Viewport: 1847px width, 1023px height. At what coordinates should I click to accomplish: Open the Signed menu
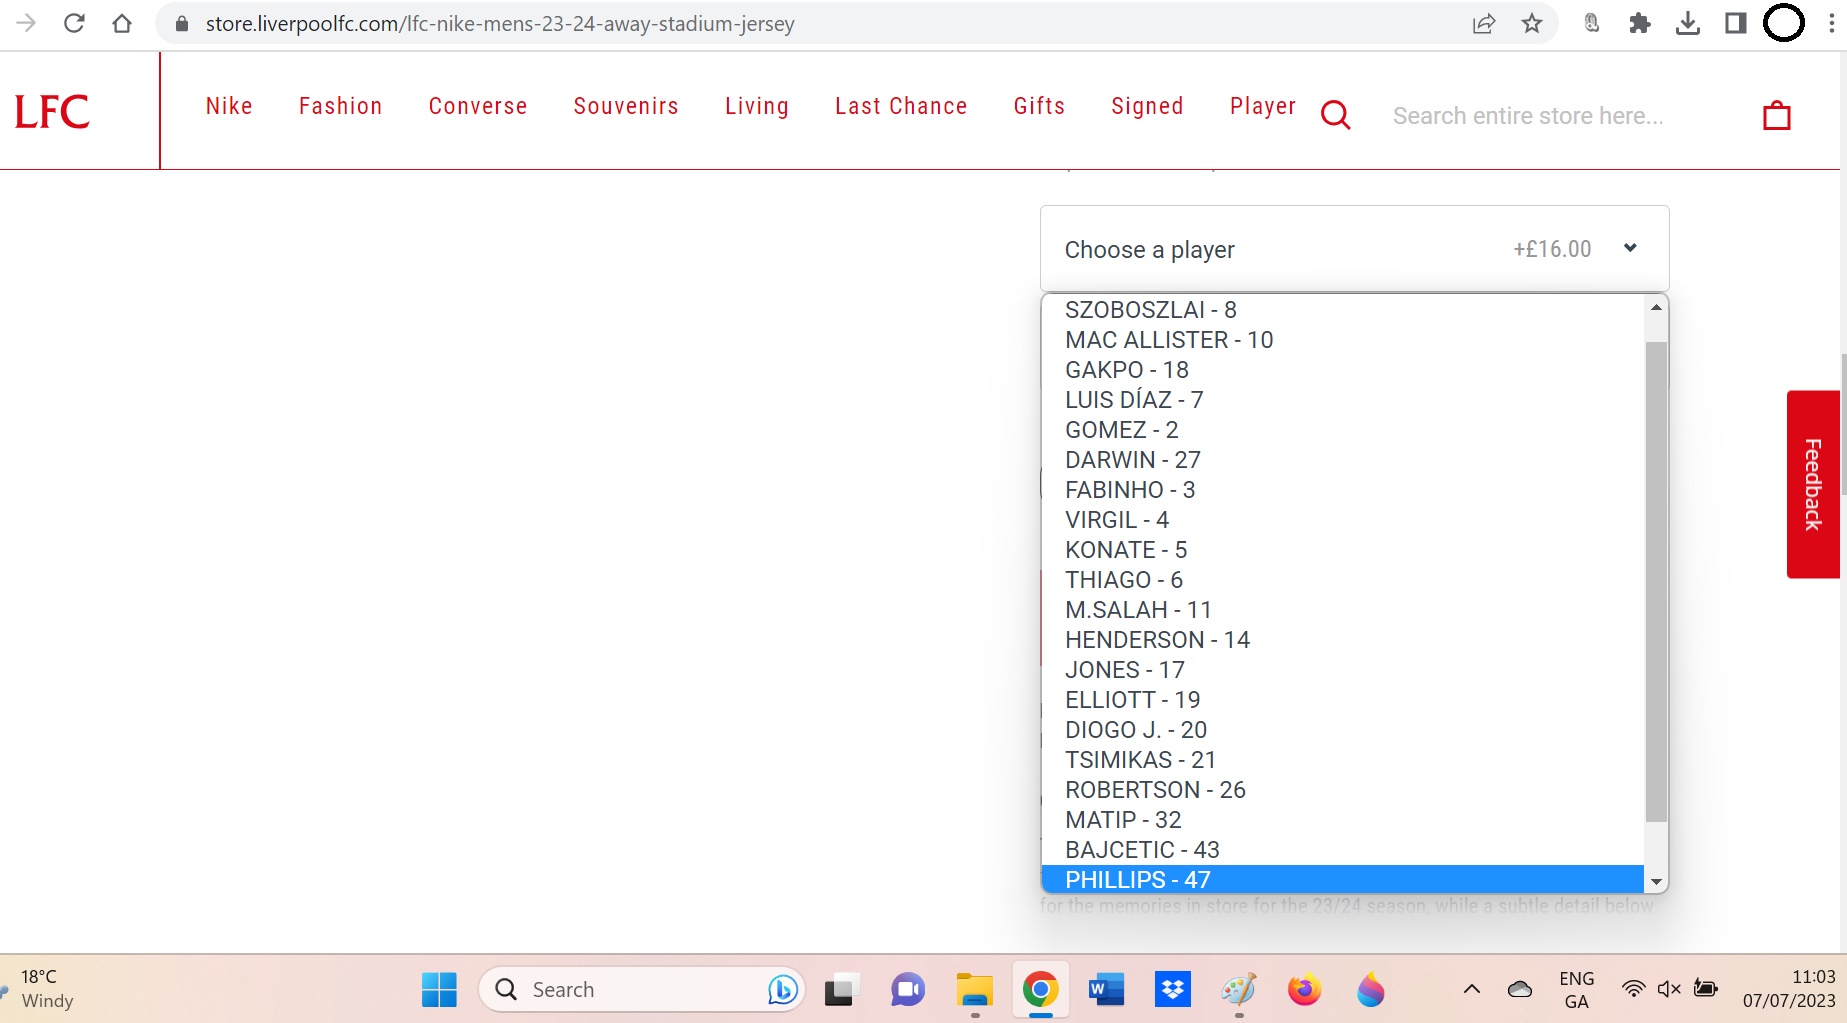point(1147,106)
